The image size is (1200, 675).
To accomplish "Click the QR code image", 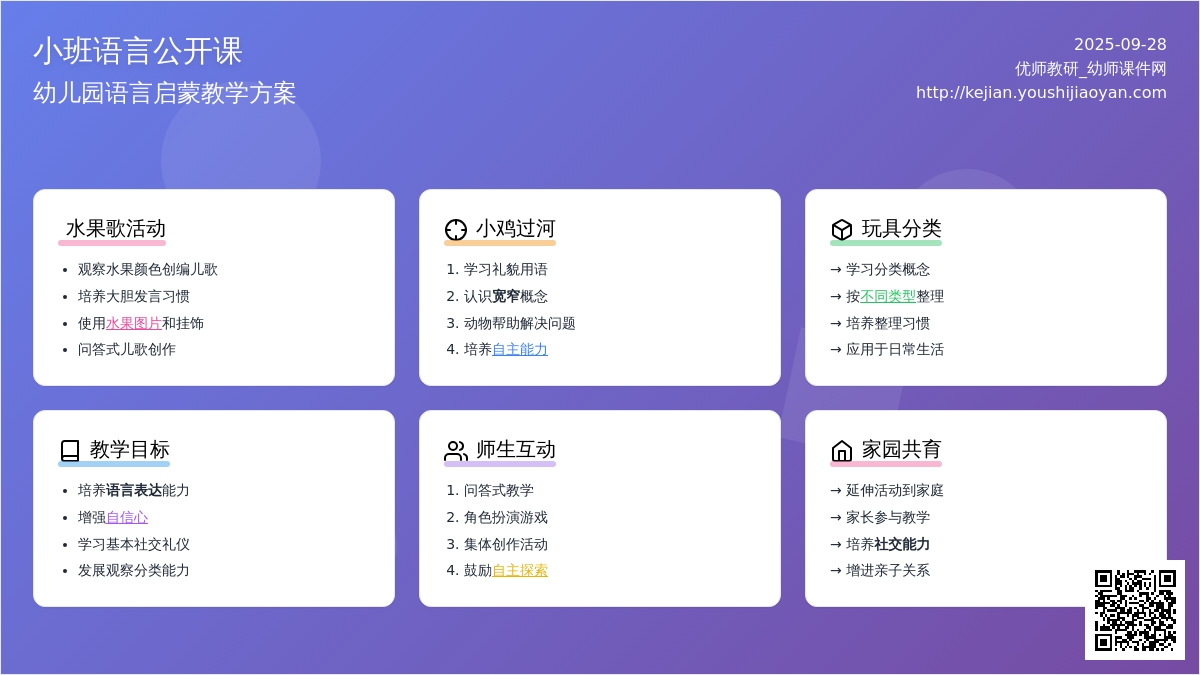I will pos(1134,610).
